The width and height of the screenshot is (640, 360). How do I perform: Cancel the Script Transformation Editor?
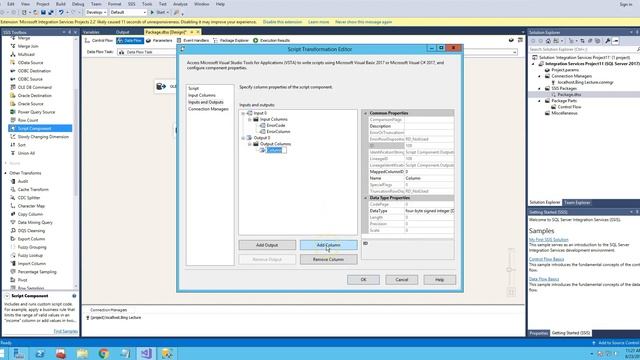[x=402, y=280]
